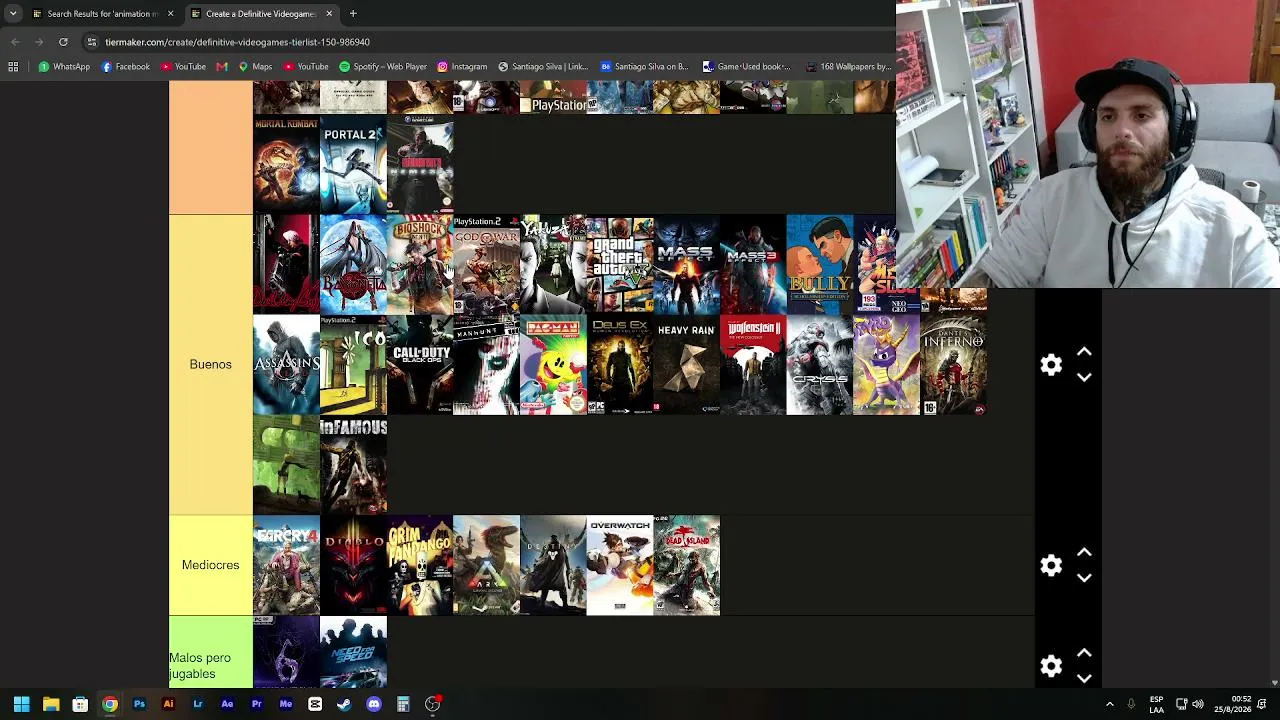Open File Explorer from the taskbar
The image size is (1280, 720).
point(51,704)
